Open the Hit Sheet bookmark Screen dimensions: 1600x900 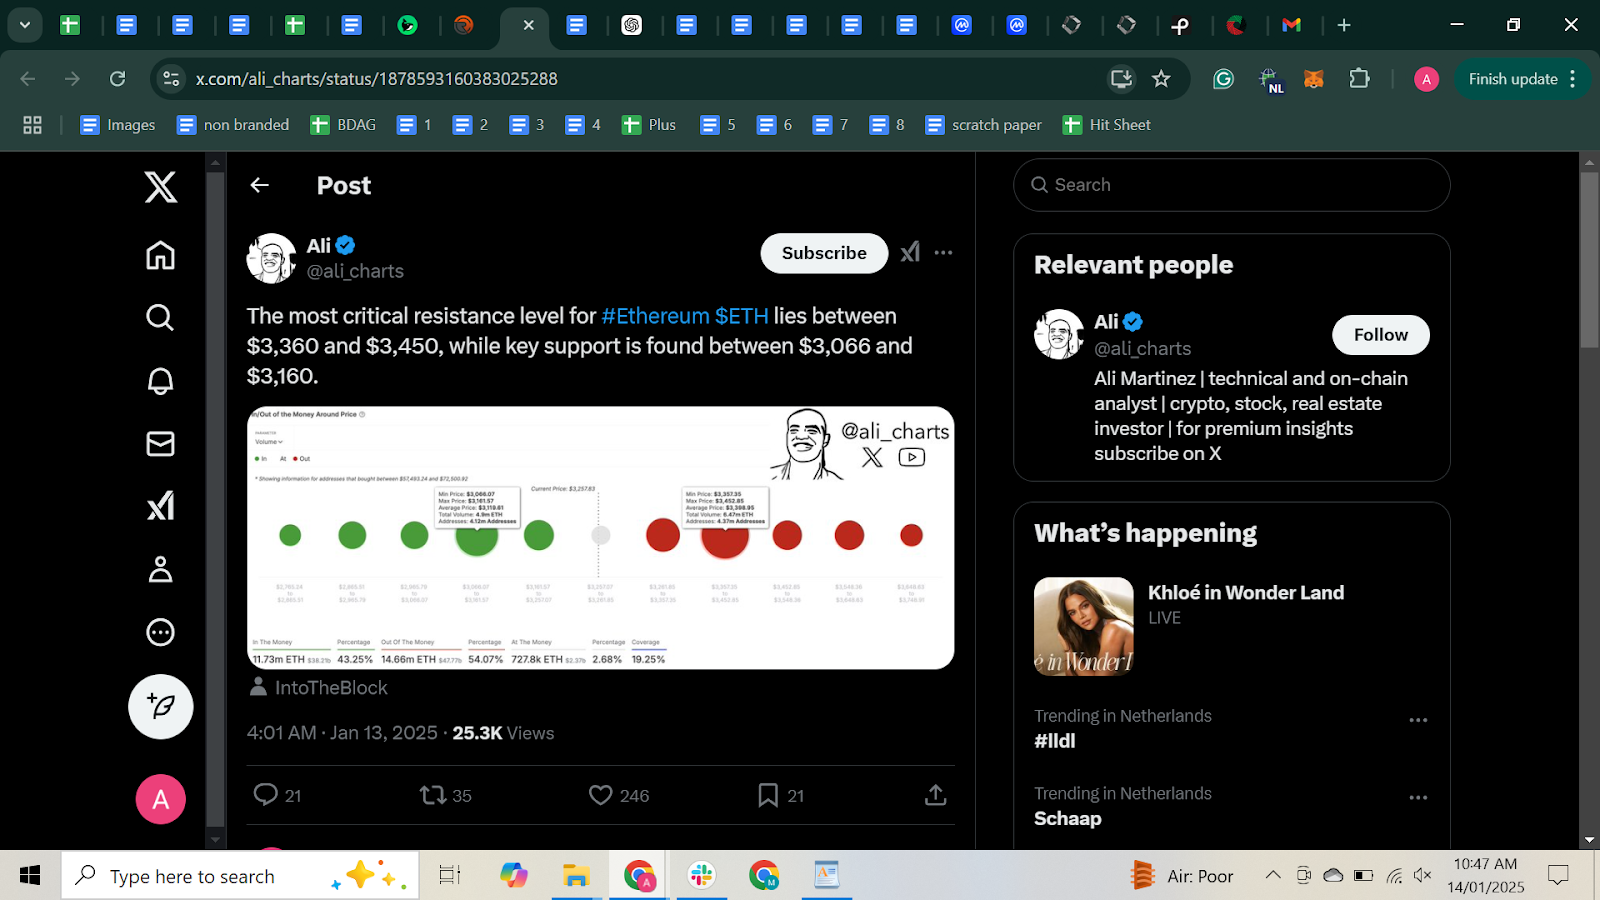pos(1106,125)
